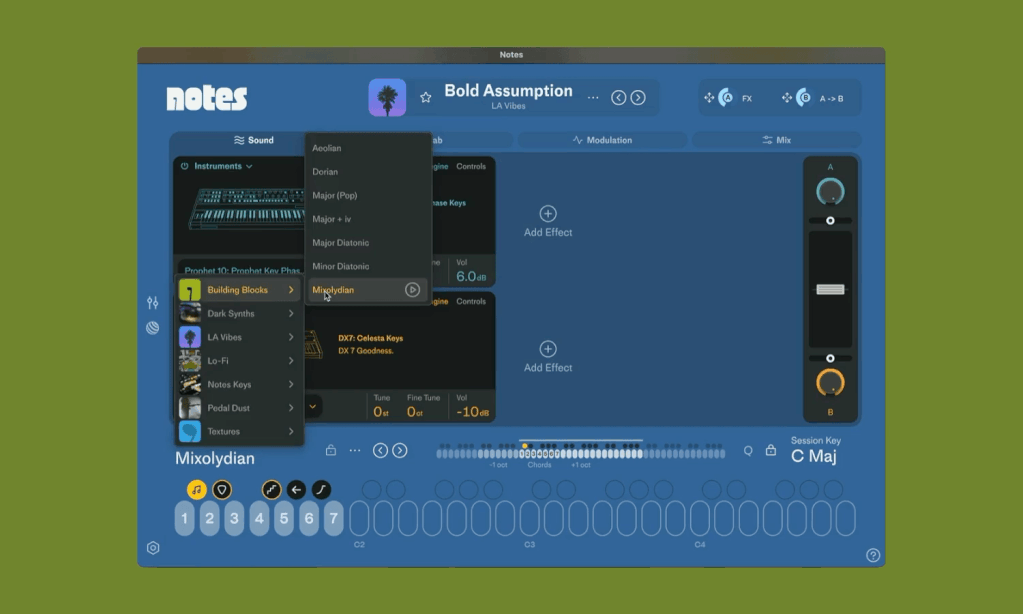Click Add Effect in the upper slot
The height and width of the screenshot is (614, 1023).
[x=548, y=222]
